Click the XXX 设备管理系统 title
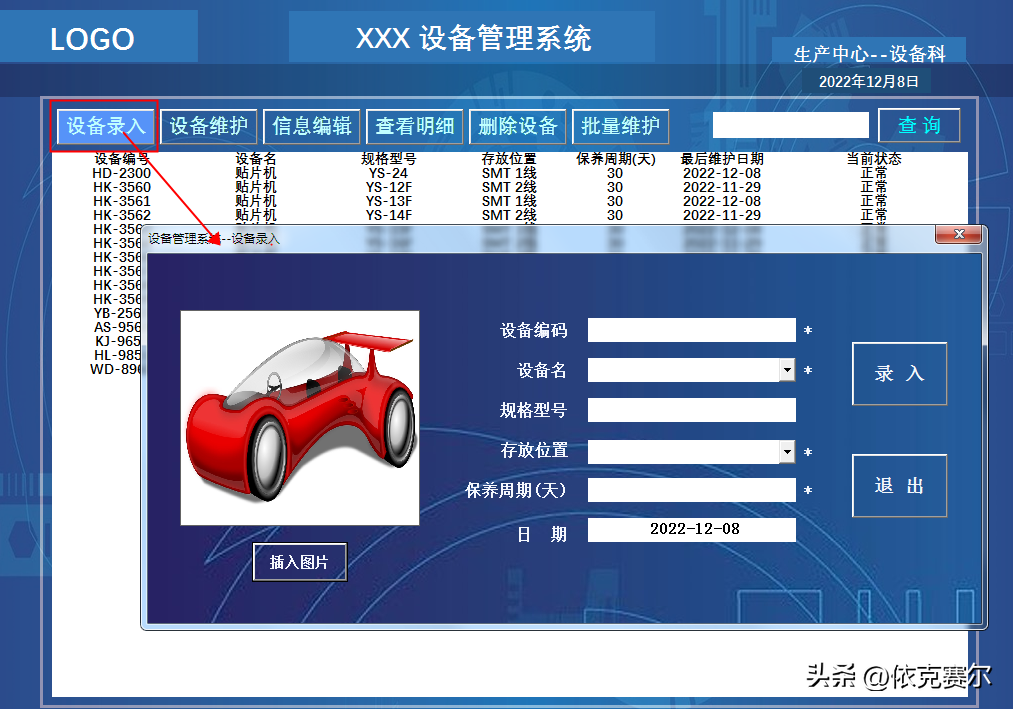This screenshot has width=1013, height=709. coord(473,38)
